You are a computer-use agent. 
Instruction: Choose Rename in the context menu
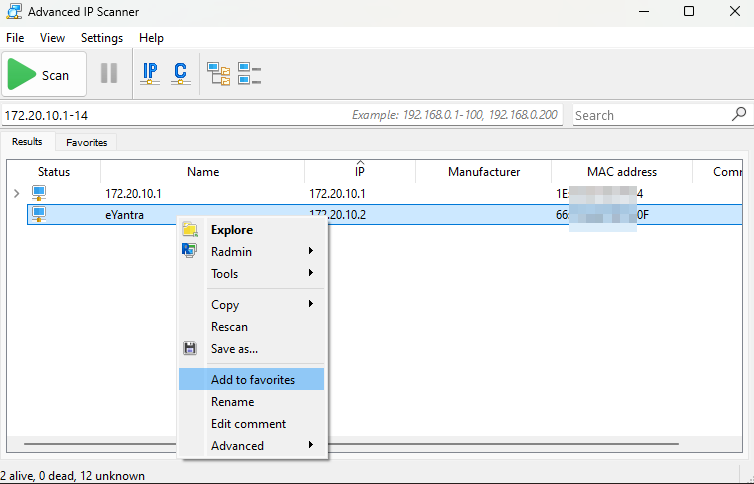point(251,401)
